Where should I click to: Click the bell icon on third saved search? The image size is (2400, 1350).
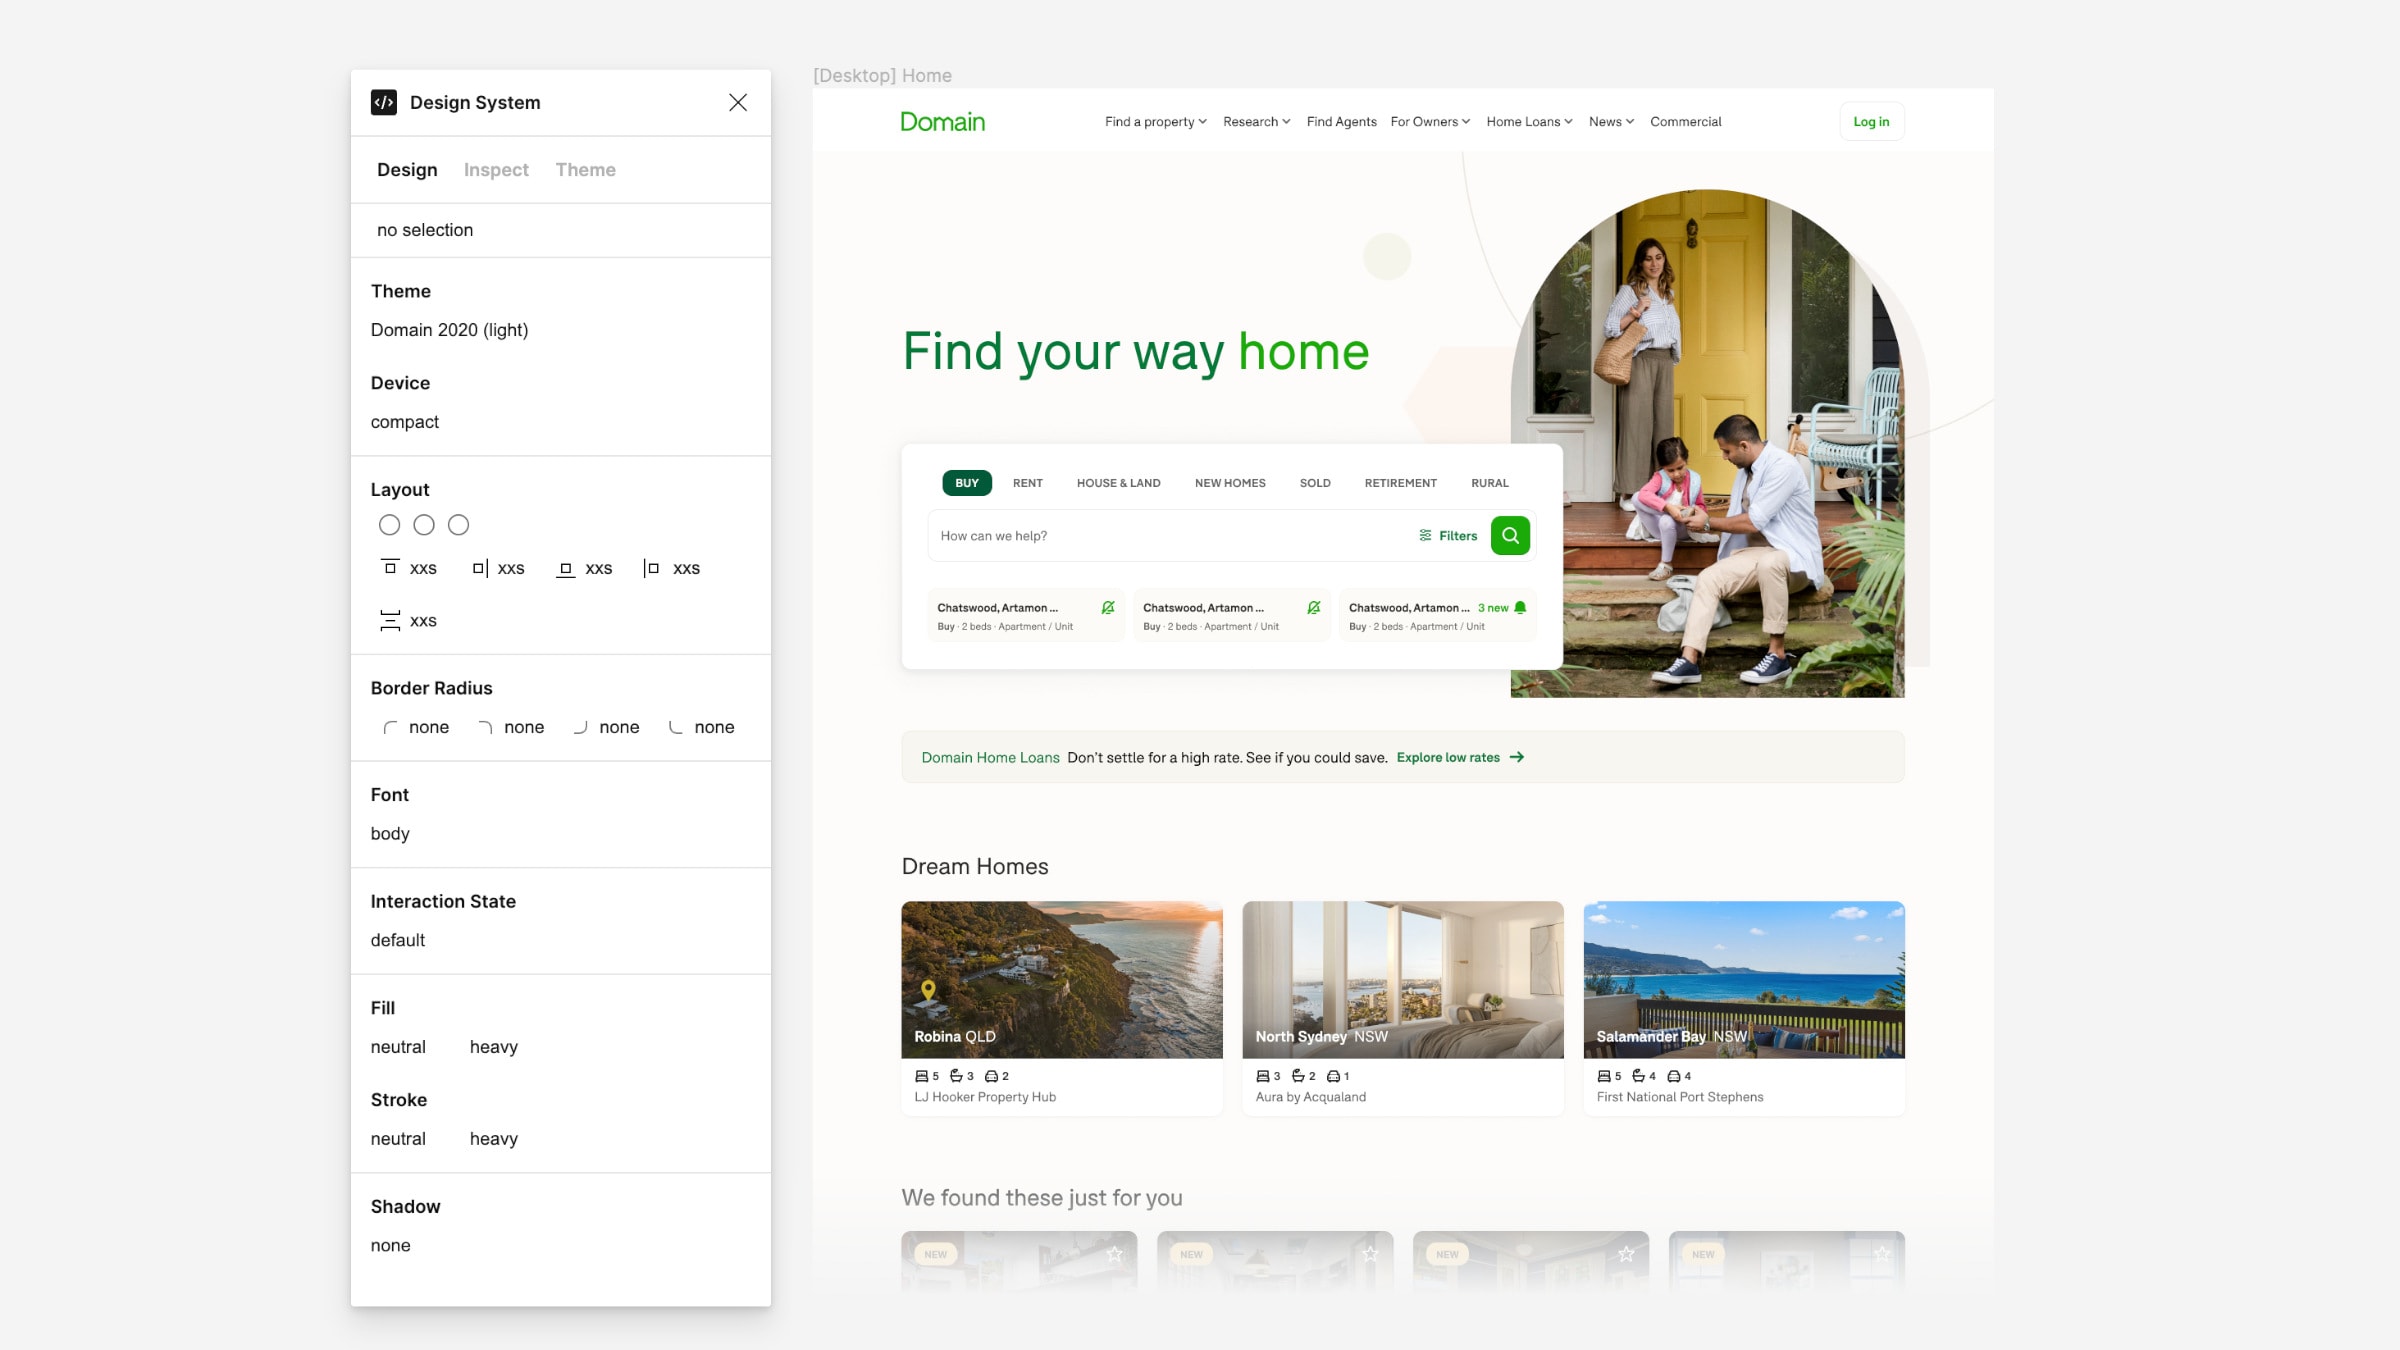click(x=1520, y=607)
